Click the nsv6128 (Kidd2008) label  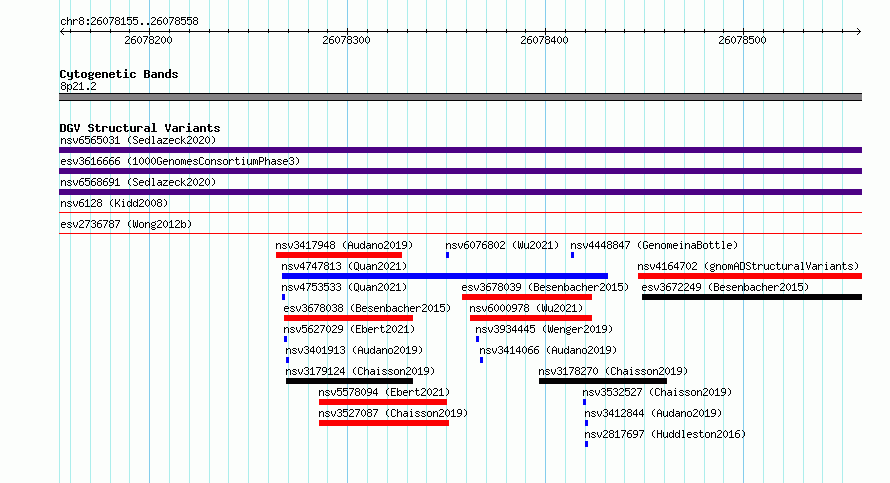pyautogui.click(x=114, y=203)
